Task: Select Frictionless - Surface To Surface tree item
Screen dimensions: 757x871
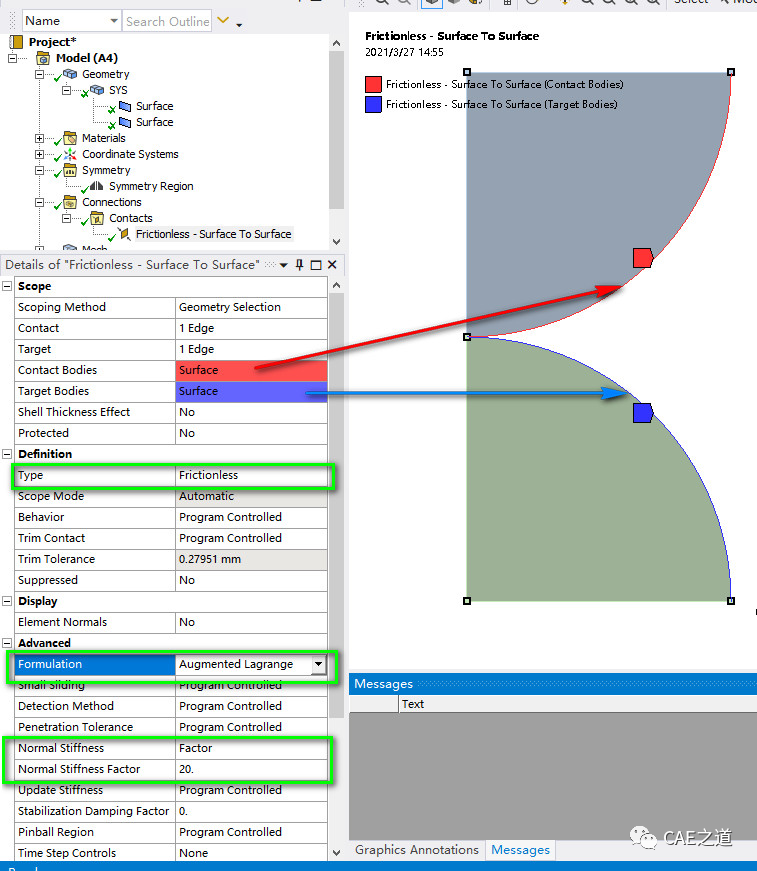Action: (213, 234)
